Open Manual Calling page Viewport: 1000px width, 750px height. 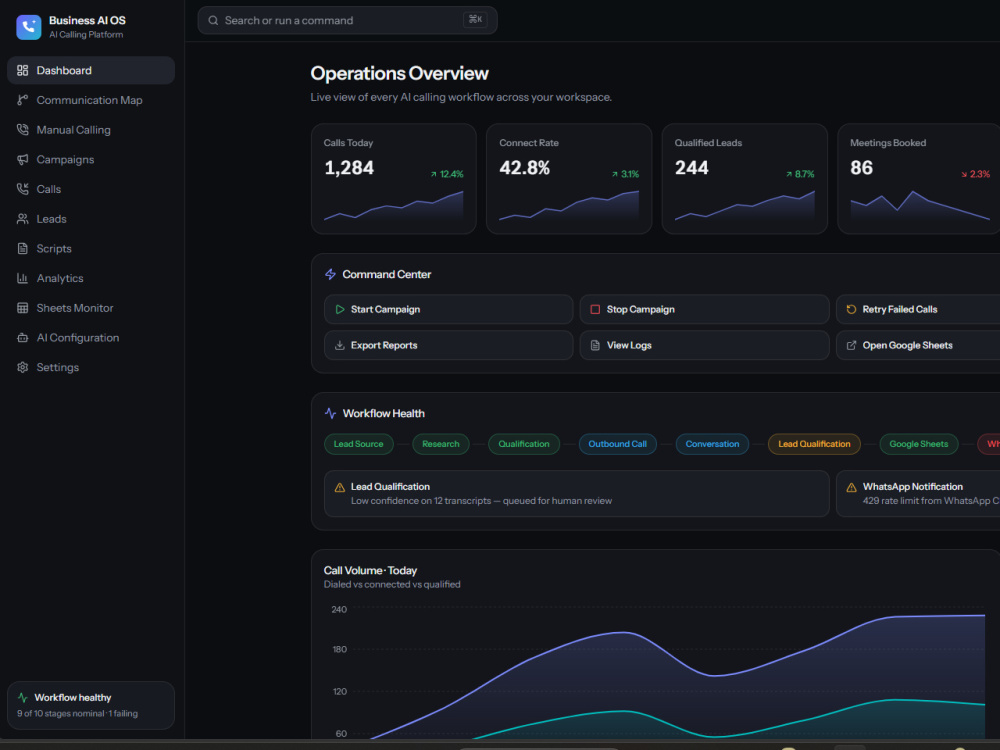pyautogui.click(x=91, y=130)
